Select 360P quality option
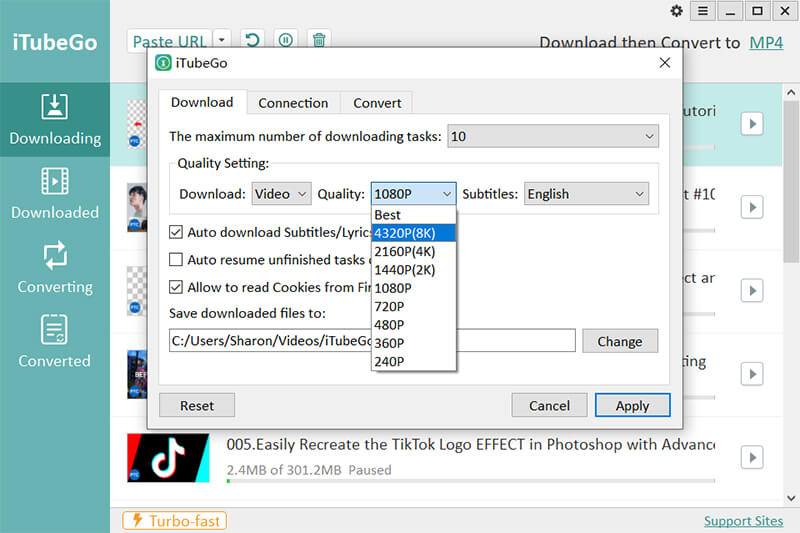 413,343
